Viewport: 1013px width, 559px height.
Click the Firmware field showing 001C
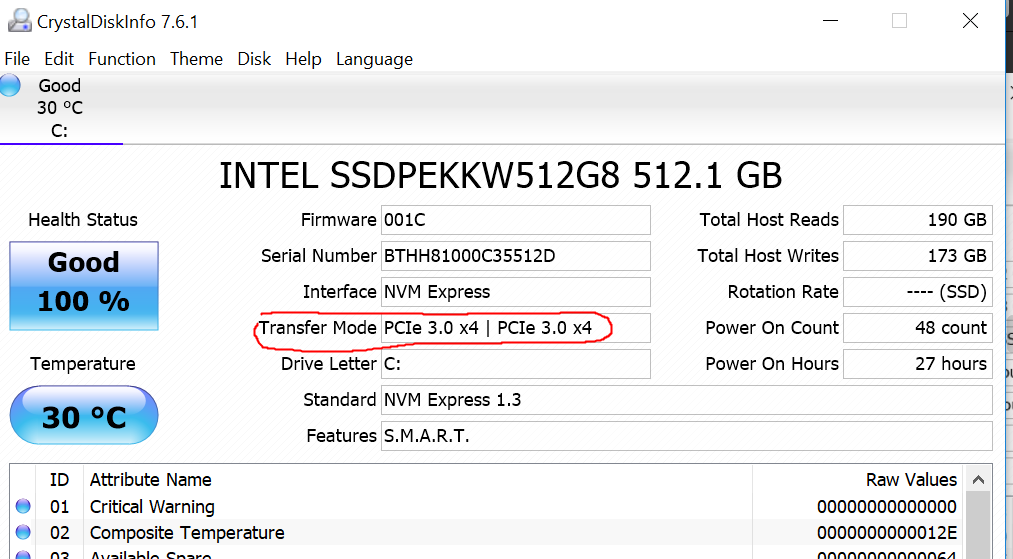pyautogui.click(x=516, y=220)
